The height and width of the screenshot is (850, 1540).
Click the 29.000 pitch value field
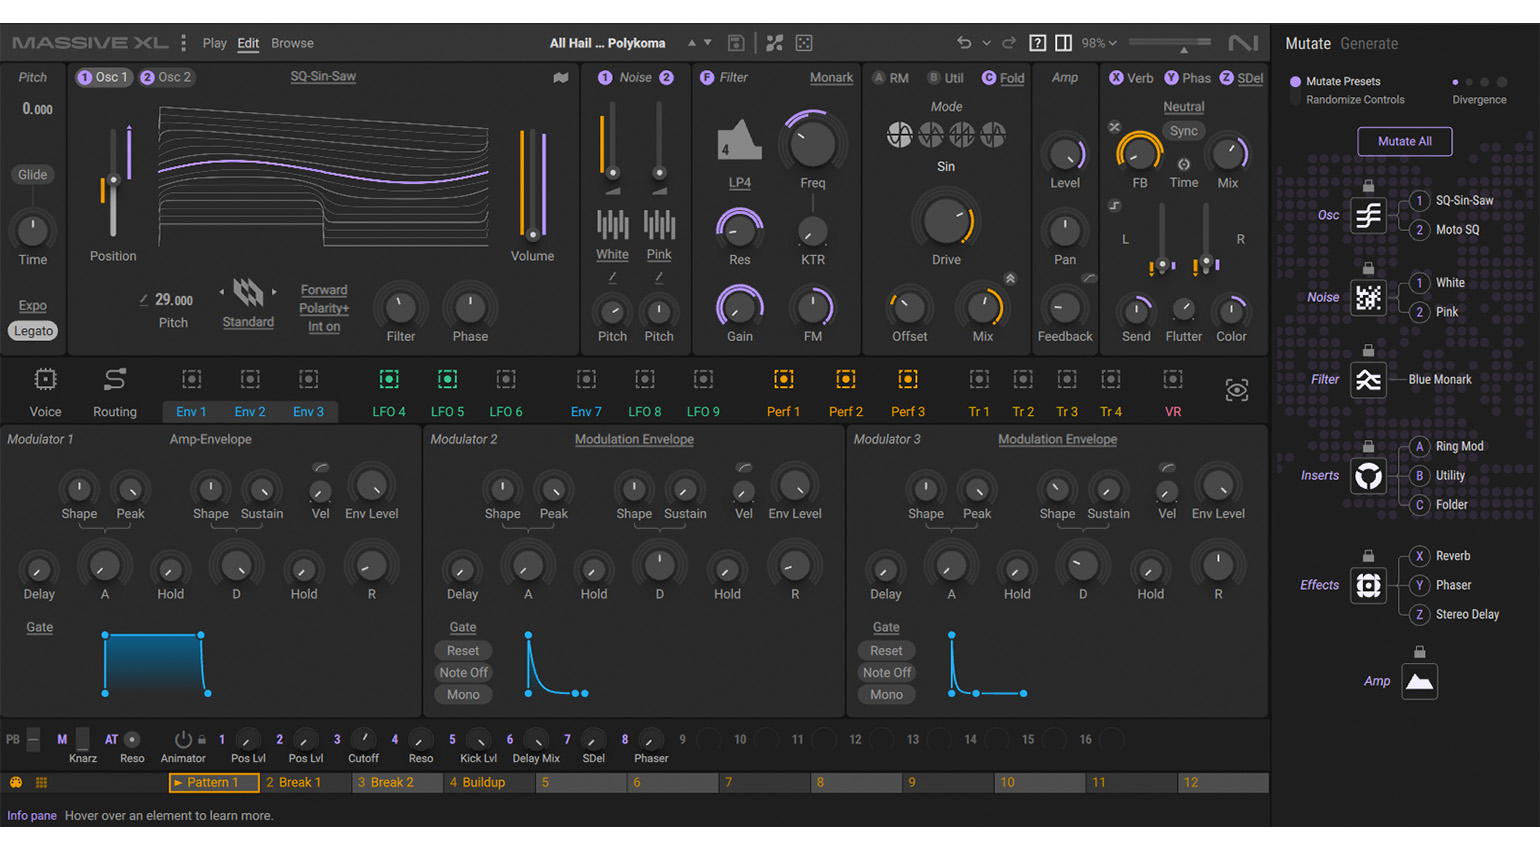tap(174, 300)
